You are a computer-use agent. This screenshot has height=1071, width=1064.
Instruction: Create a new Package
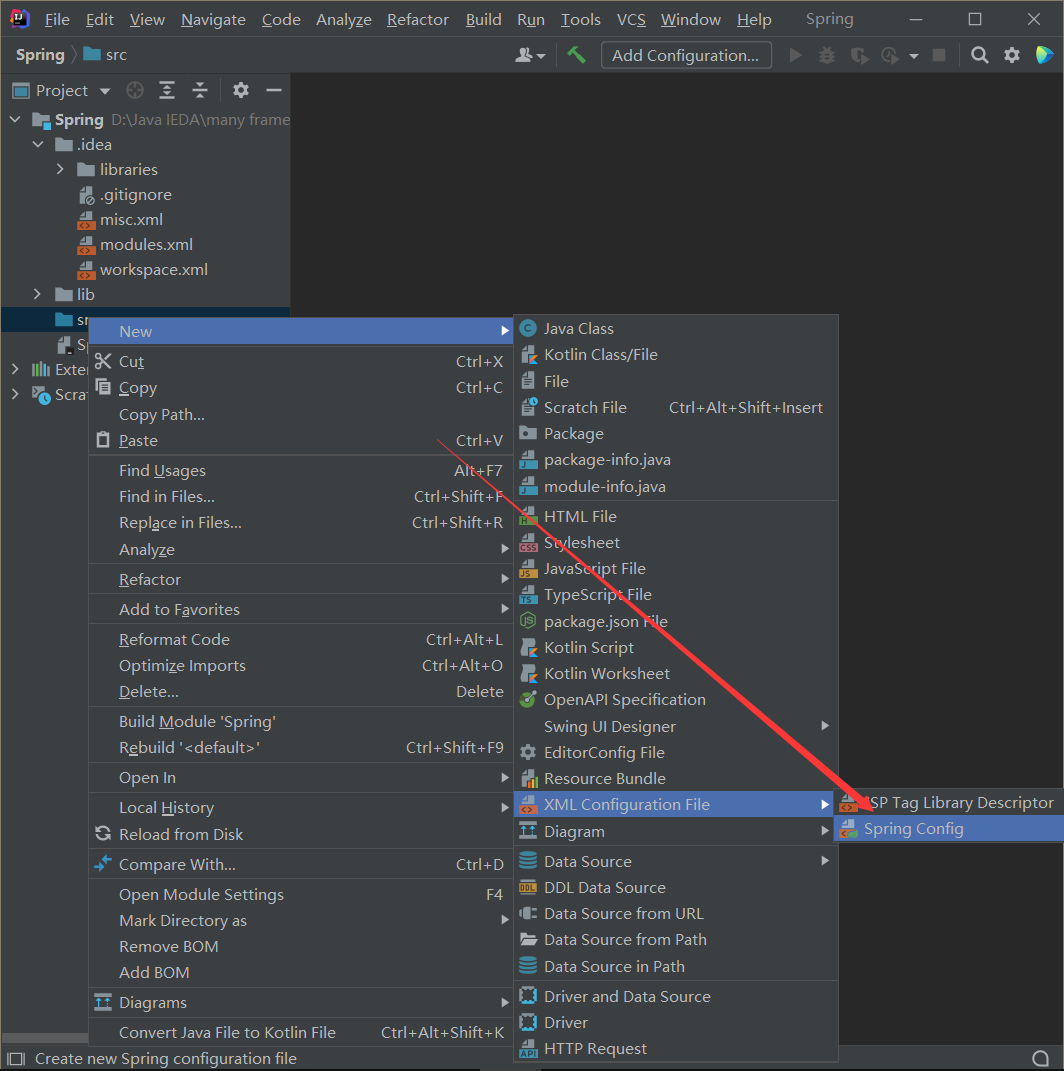click(675, 434)
